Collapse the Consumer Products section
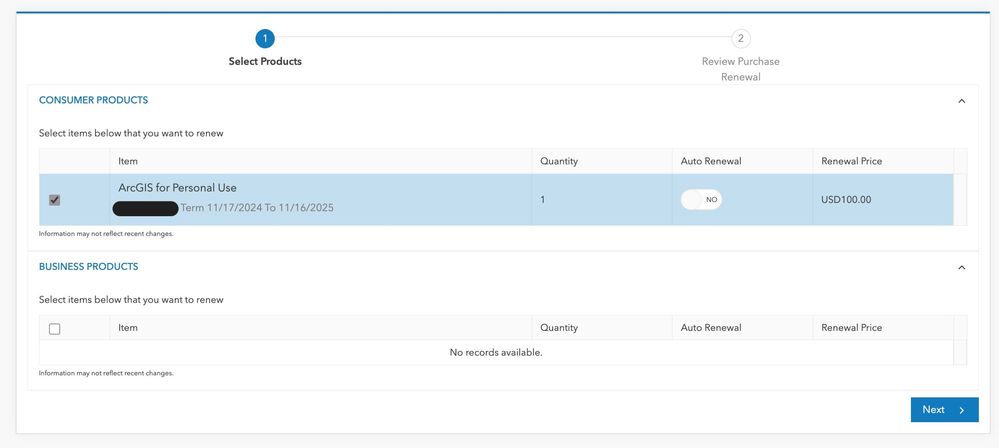999x448 pixels. (x=962, y=101)
